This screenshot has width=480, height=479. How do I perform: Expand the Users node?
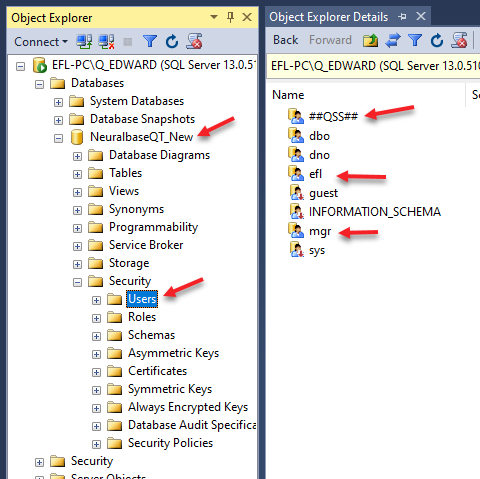96,300
